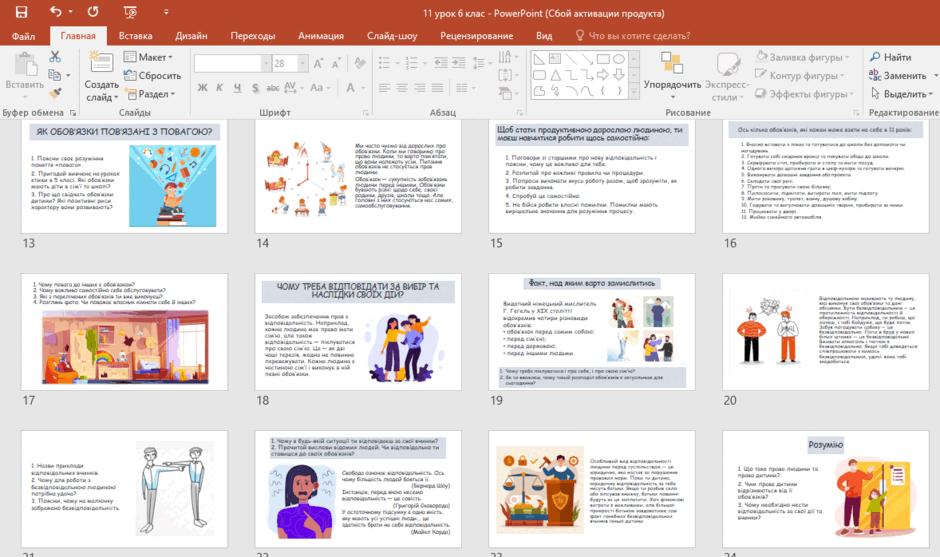
Task: Open the Макет layout dropdown
Action: pyautogui.click(x=148, y=57)
